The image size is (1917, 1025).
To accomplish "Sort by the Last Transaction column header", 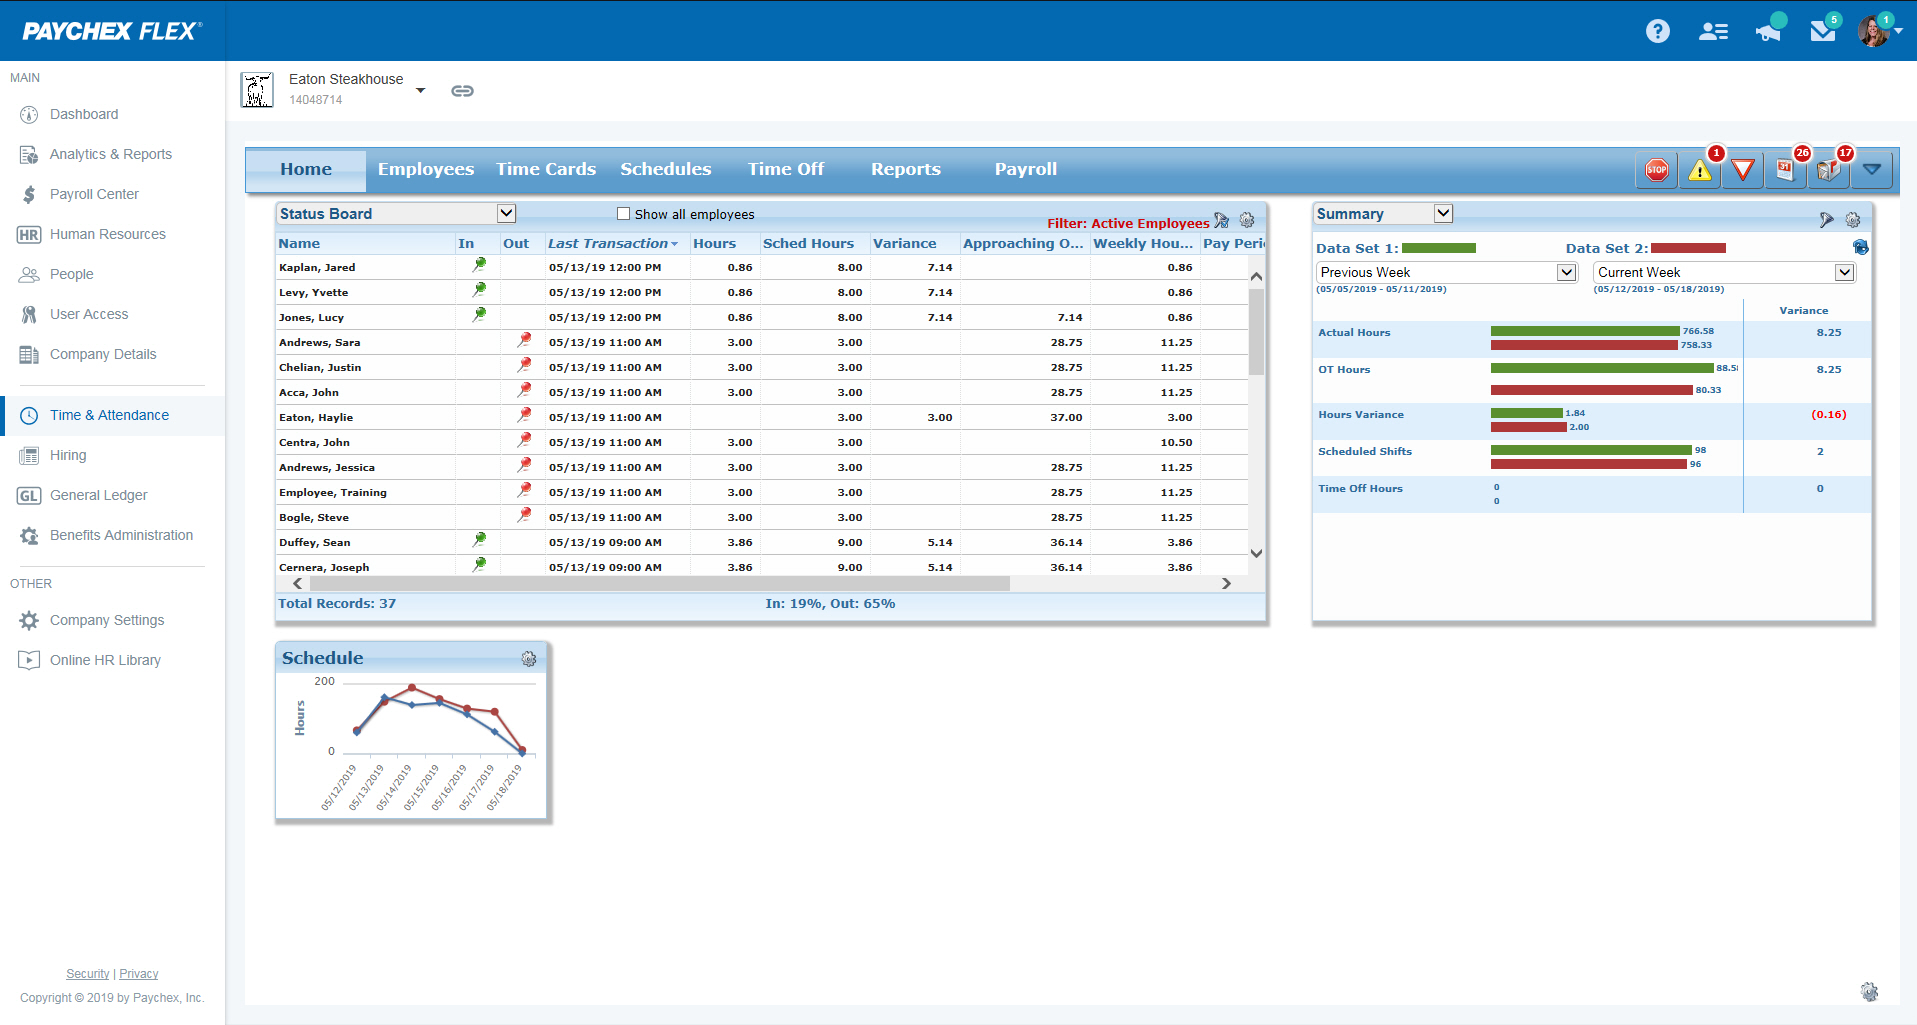I will click(x=608, y=243).
